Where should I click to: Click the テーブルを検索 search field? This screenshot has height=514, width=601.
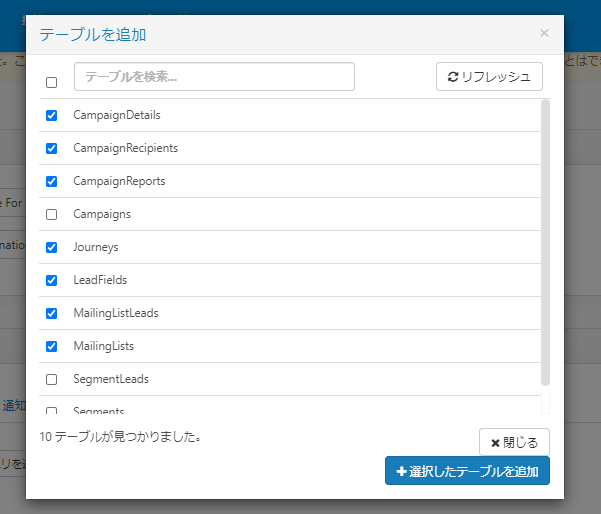(214, 77)
